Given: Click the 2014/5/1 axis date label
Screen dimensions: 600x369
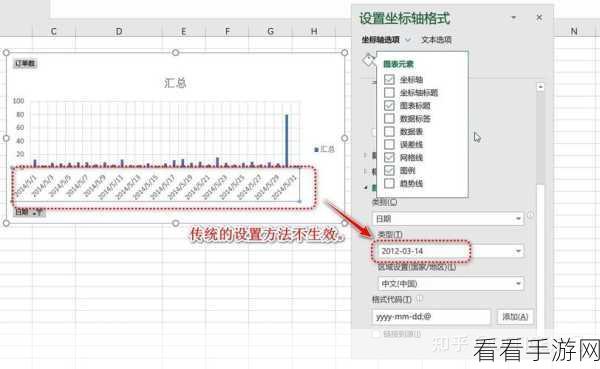Looking at the screenshot, I should point(25,186).
